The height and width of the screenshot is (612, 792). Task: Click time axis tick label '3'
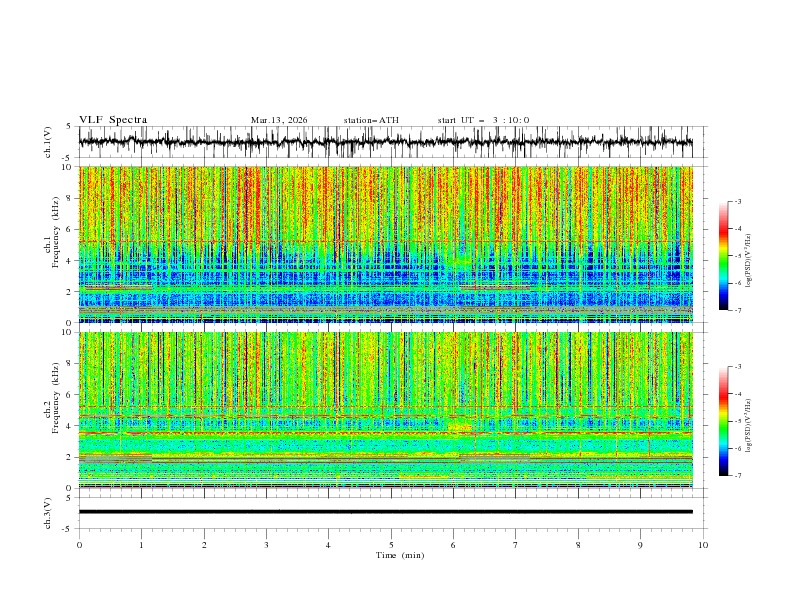point(266,545)
